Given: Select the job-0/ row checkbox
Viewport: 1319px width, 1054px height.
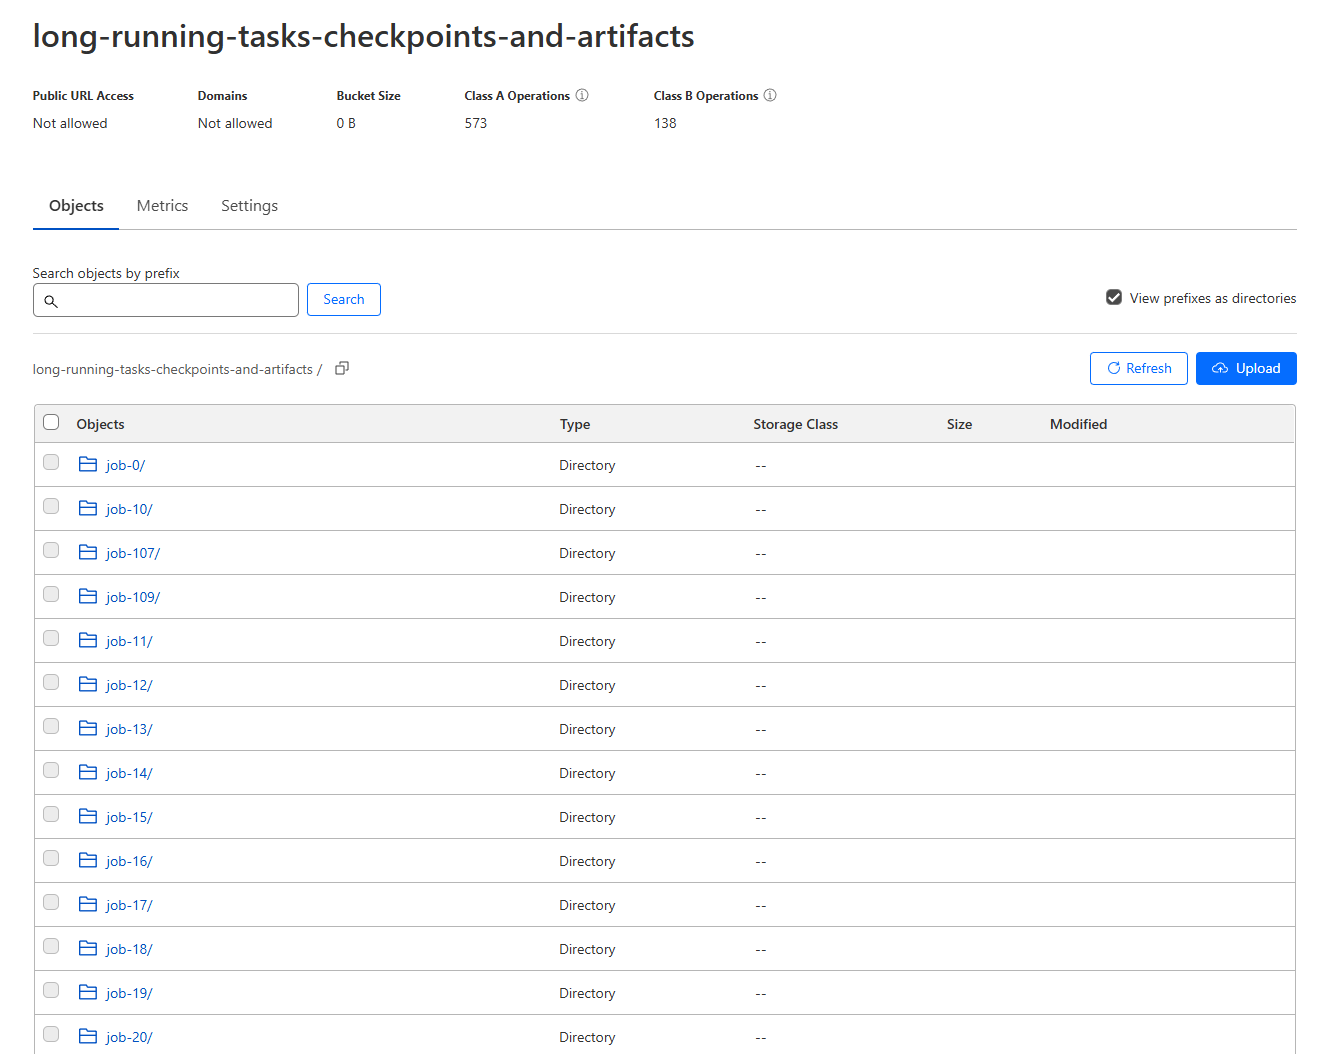Looking at the screenshot, I should (51, 462).
